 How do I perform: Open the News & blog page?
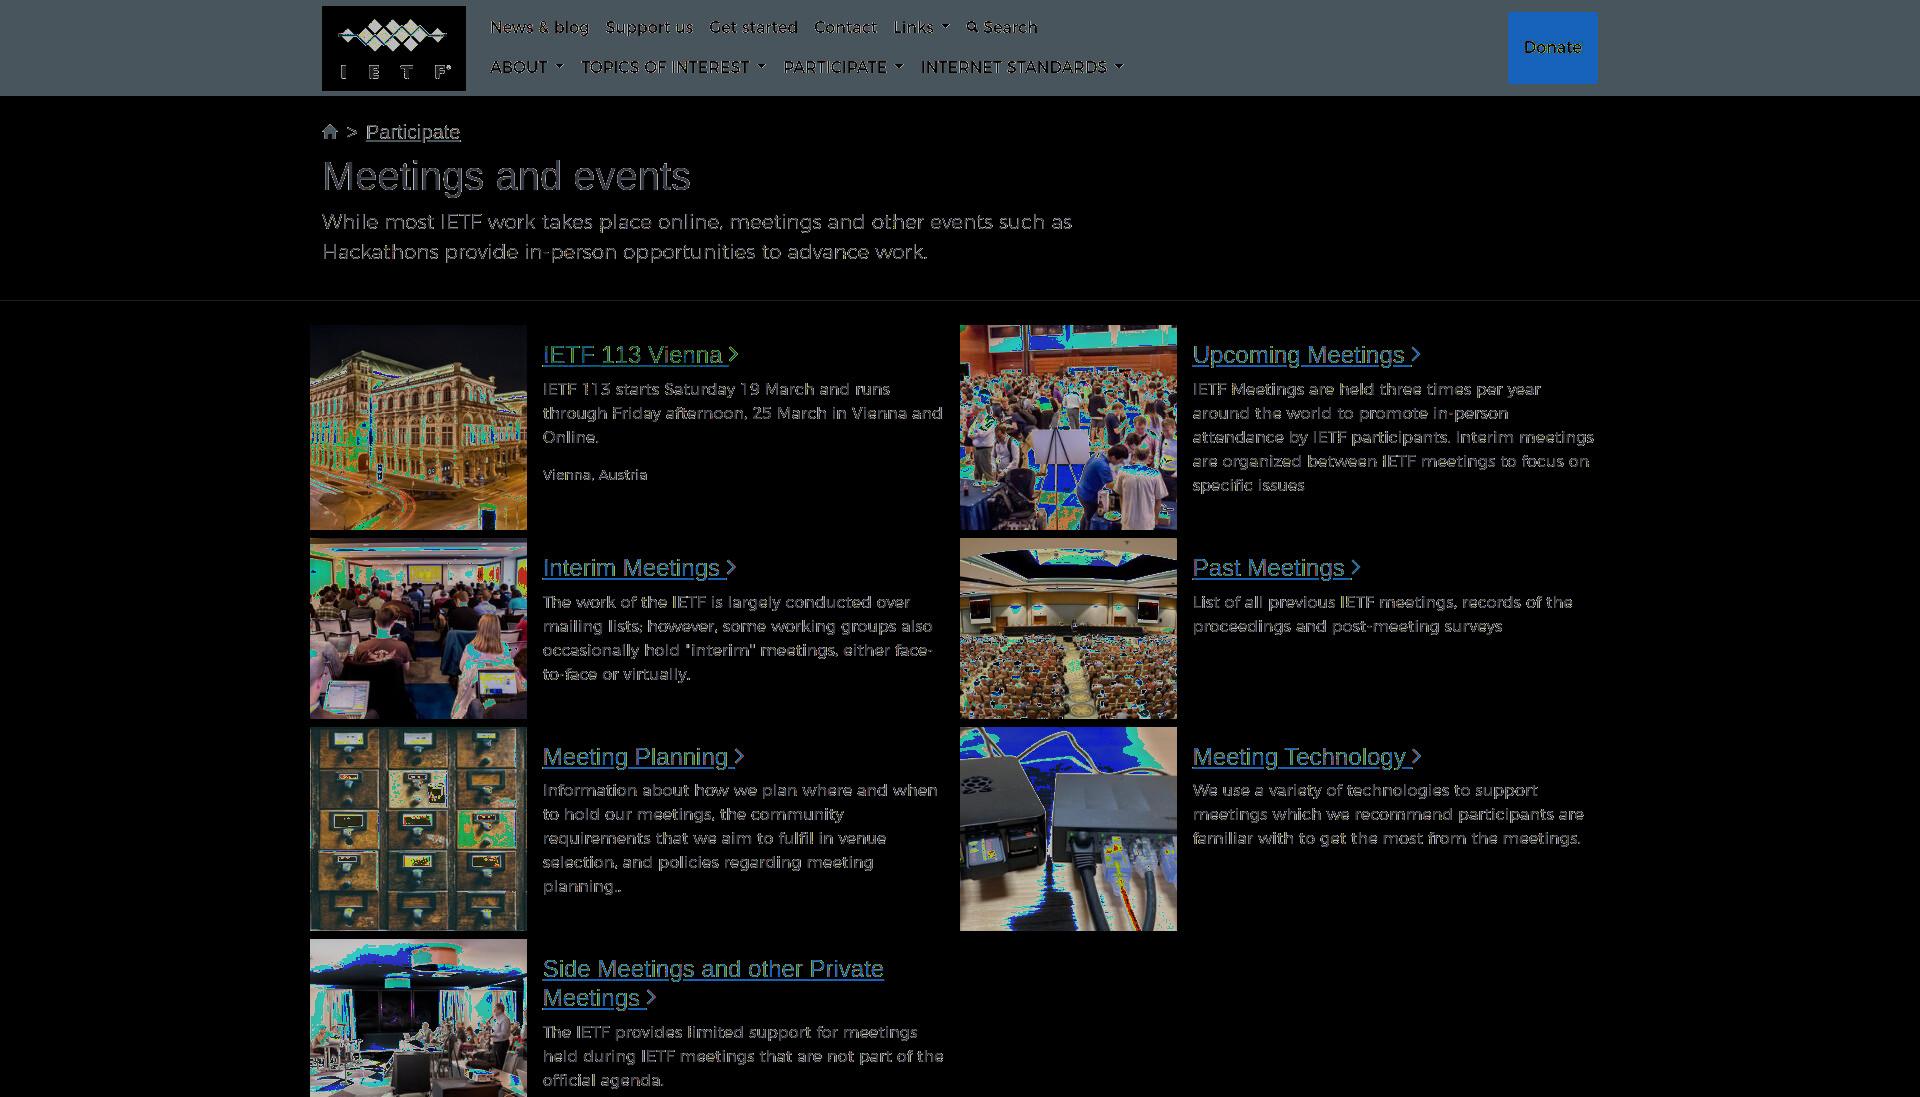pyautogui.click(x=540, y=27)
